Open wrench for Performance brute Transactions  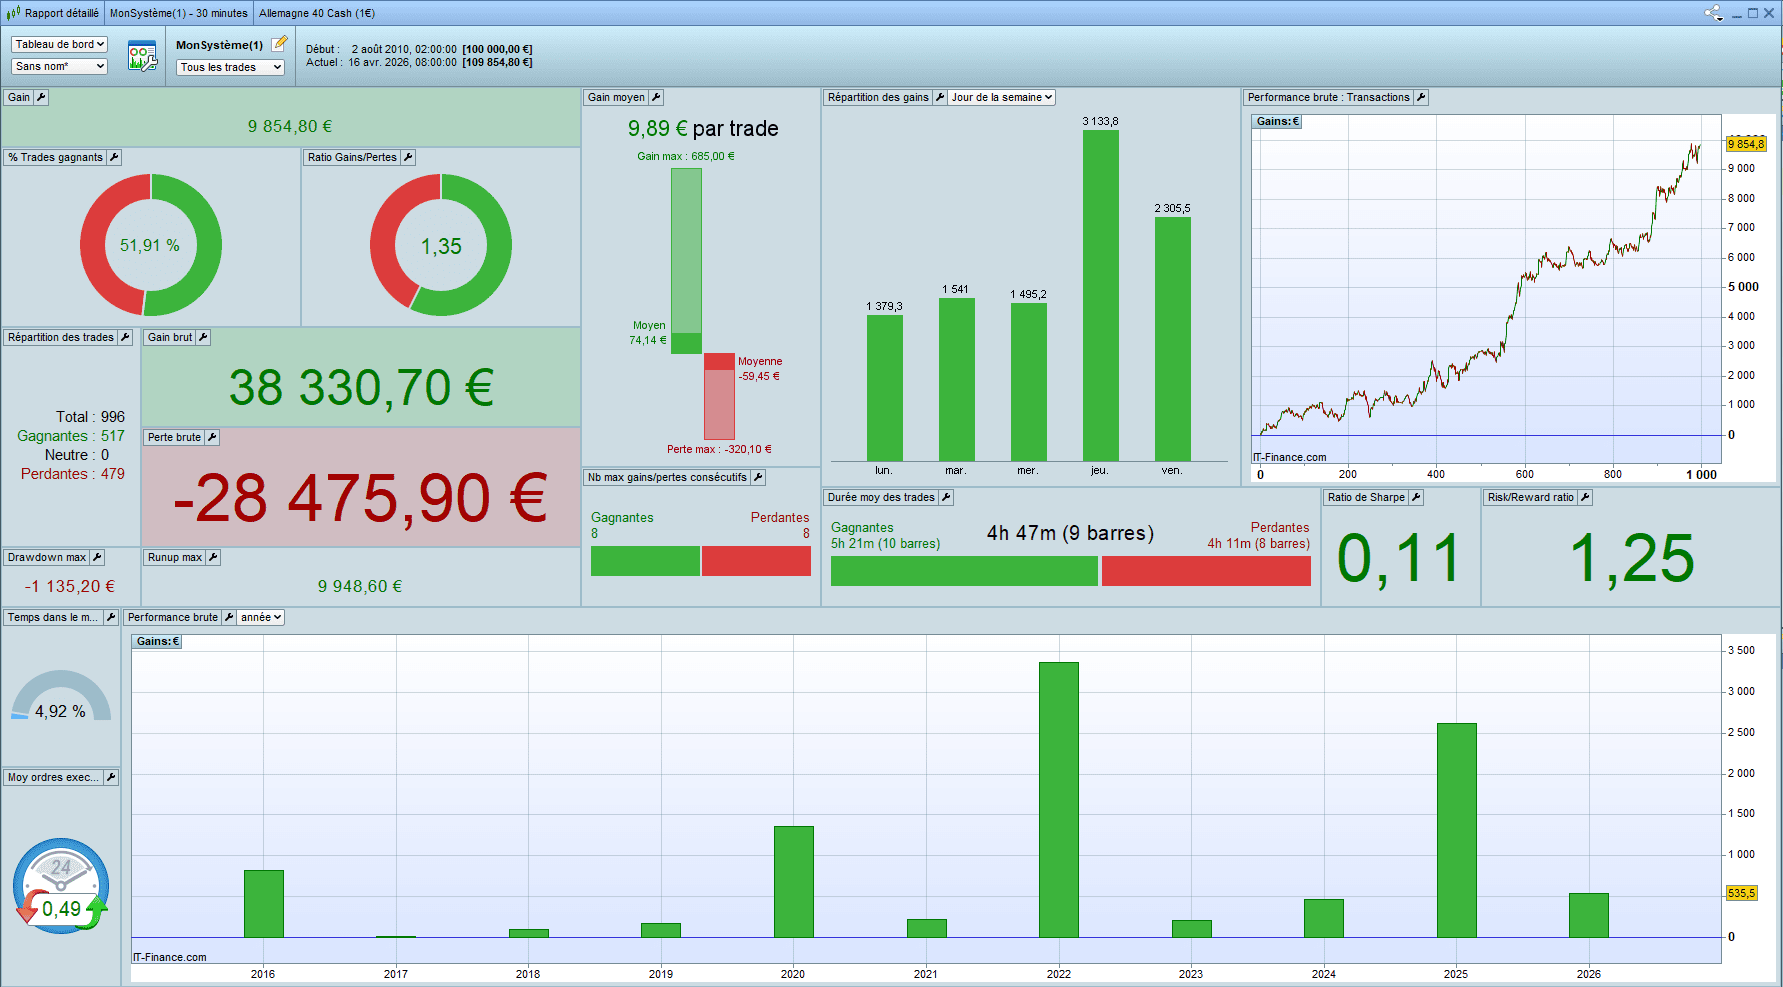tap(1421, 97)
